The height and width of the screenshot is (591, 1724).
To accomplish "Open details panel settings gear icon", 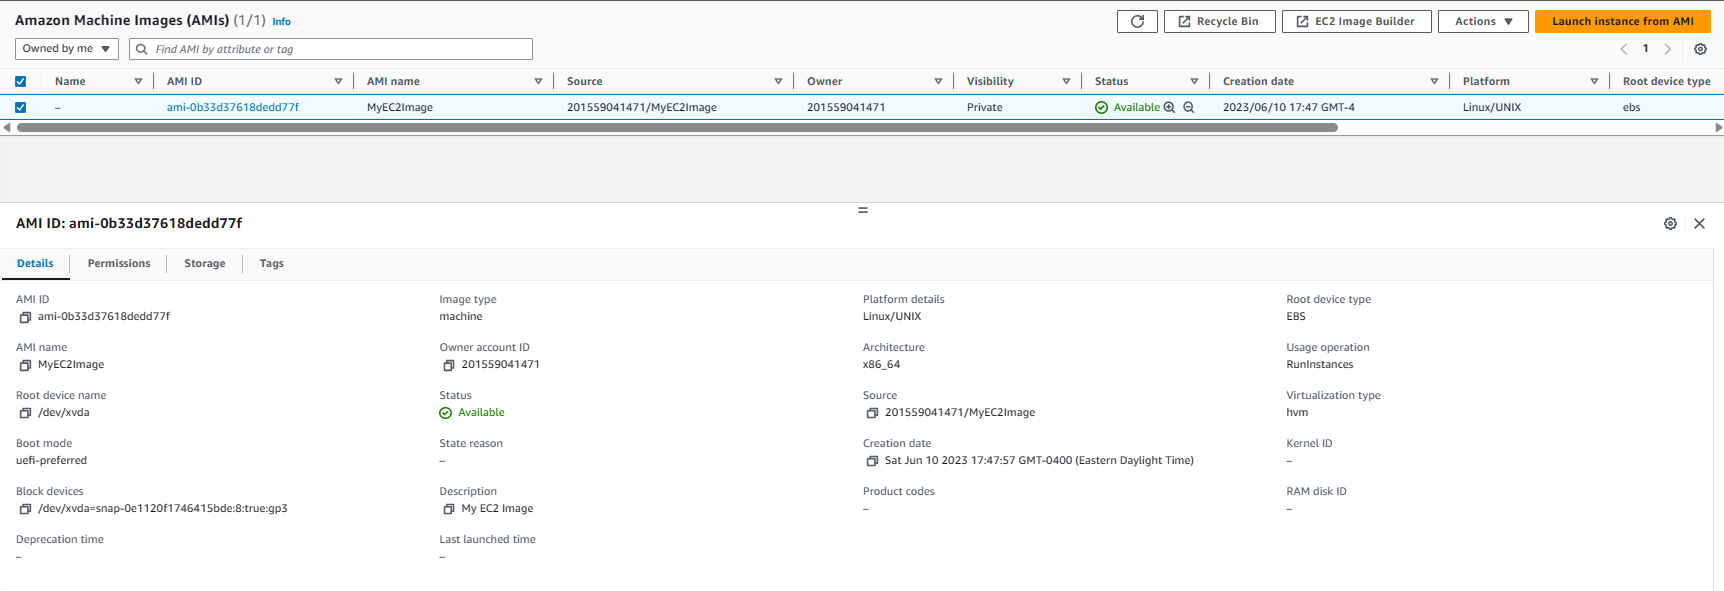I will coord(1670,224).
